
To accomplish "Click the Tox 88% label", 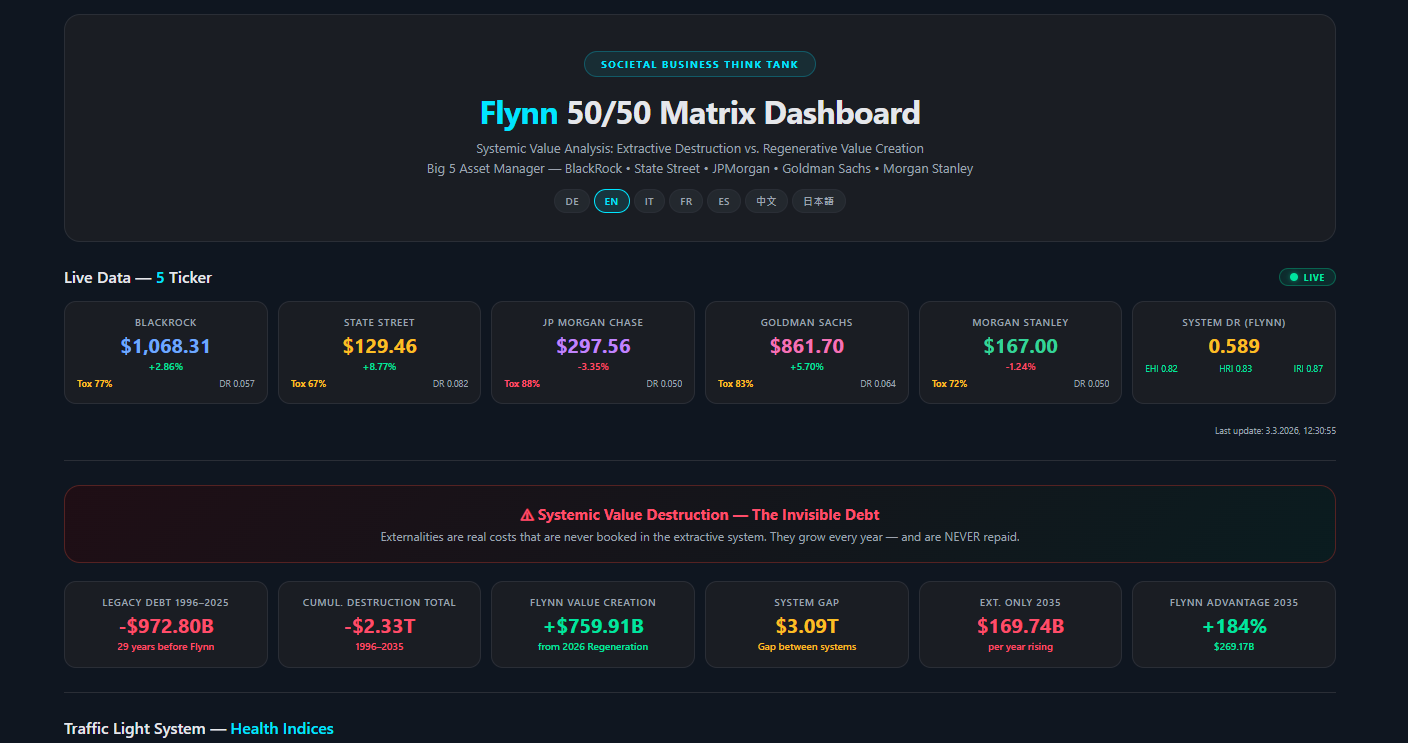I will [522, 384].
